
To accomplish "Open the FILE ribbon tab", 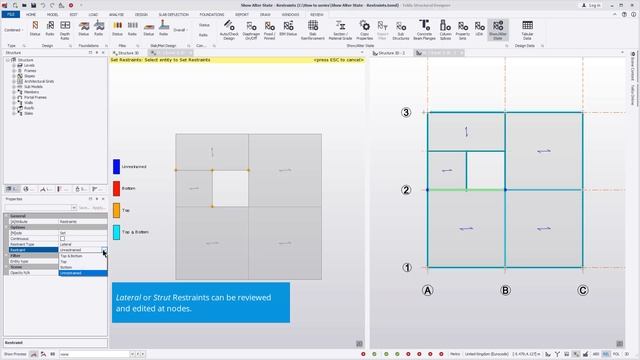I will (x=11, y=14).
